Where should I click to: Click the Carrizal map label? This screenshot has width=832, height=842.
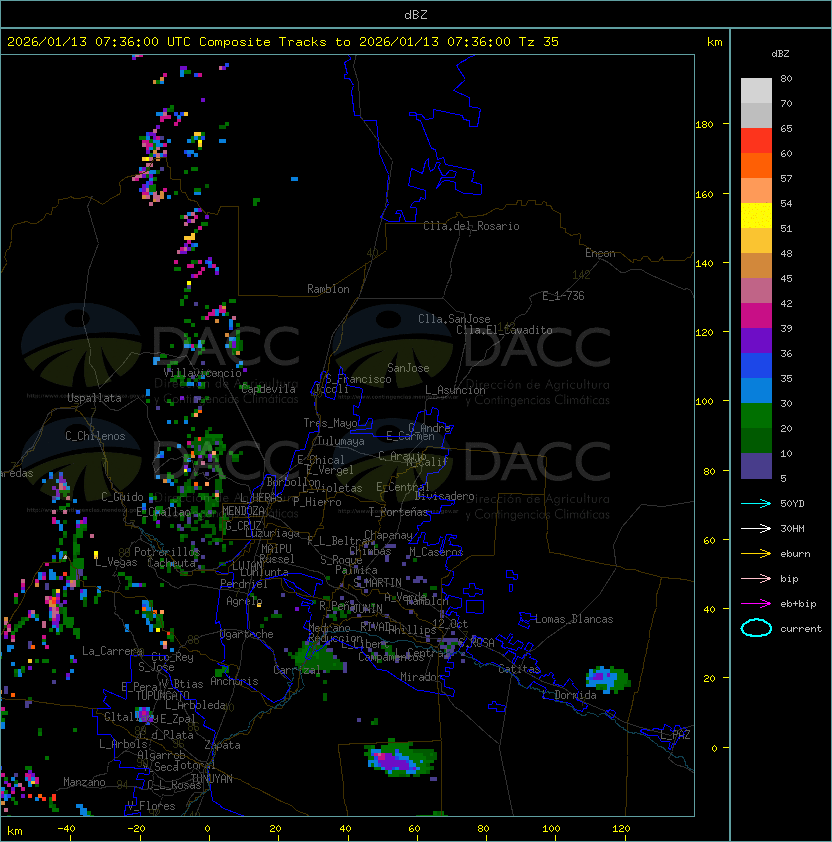(x=297, y=670)
